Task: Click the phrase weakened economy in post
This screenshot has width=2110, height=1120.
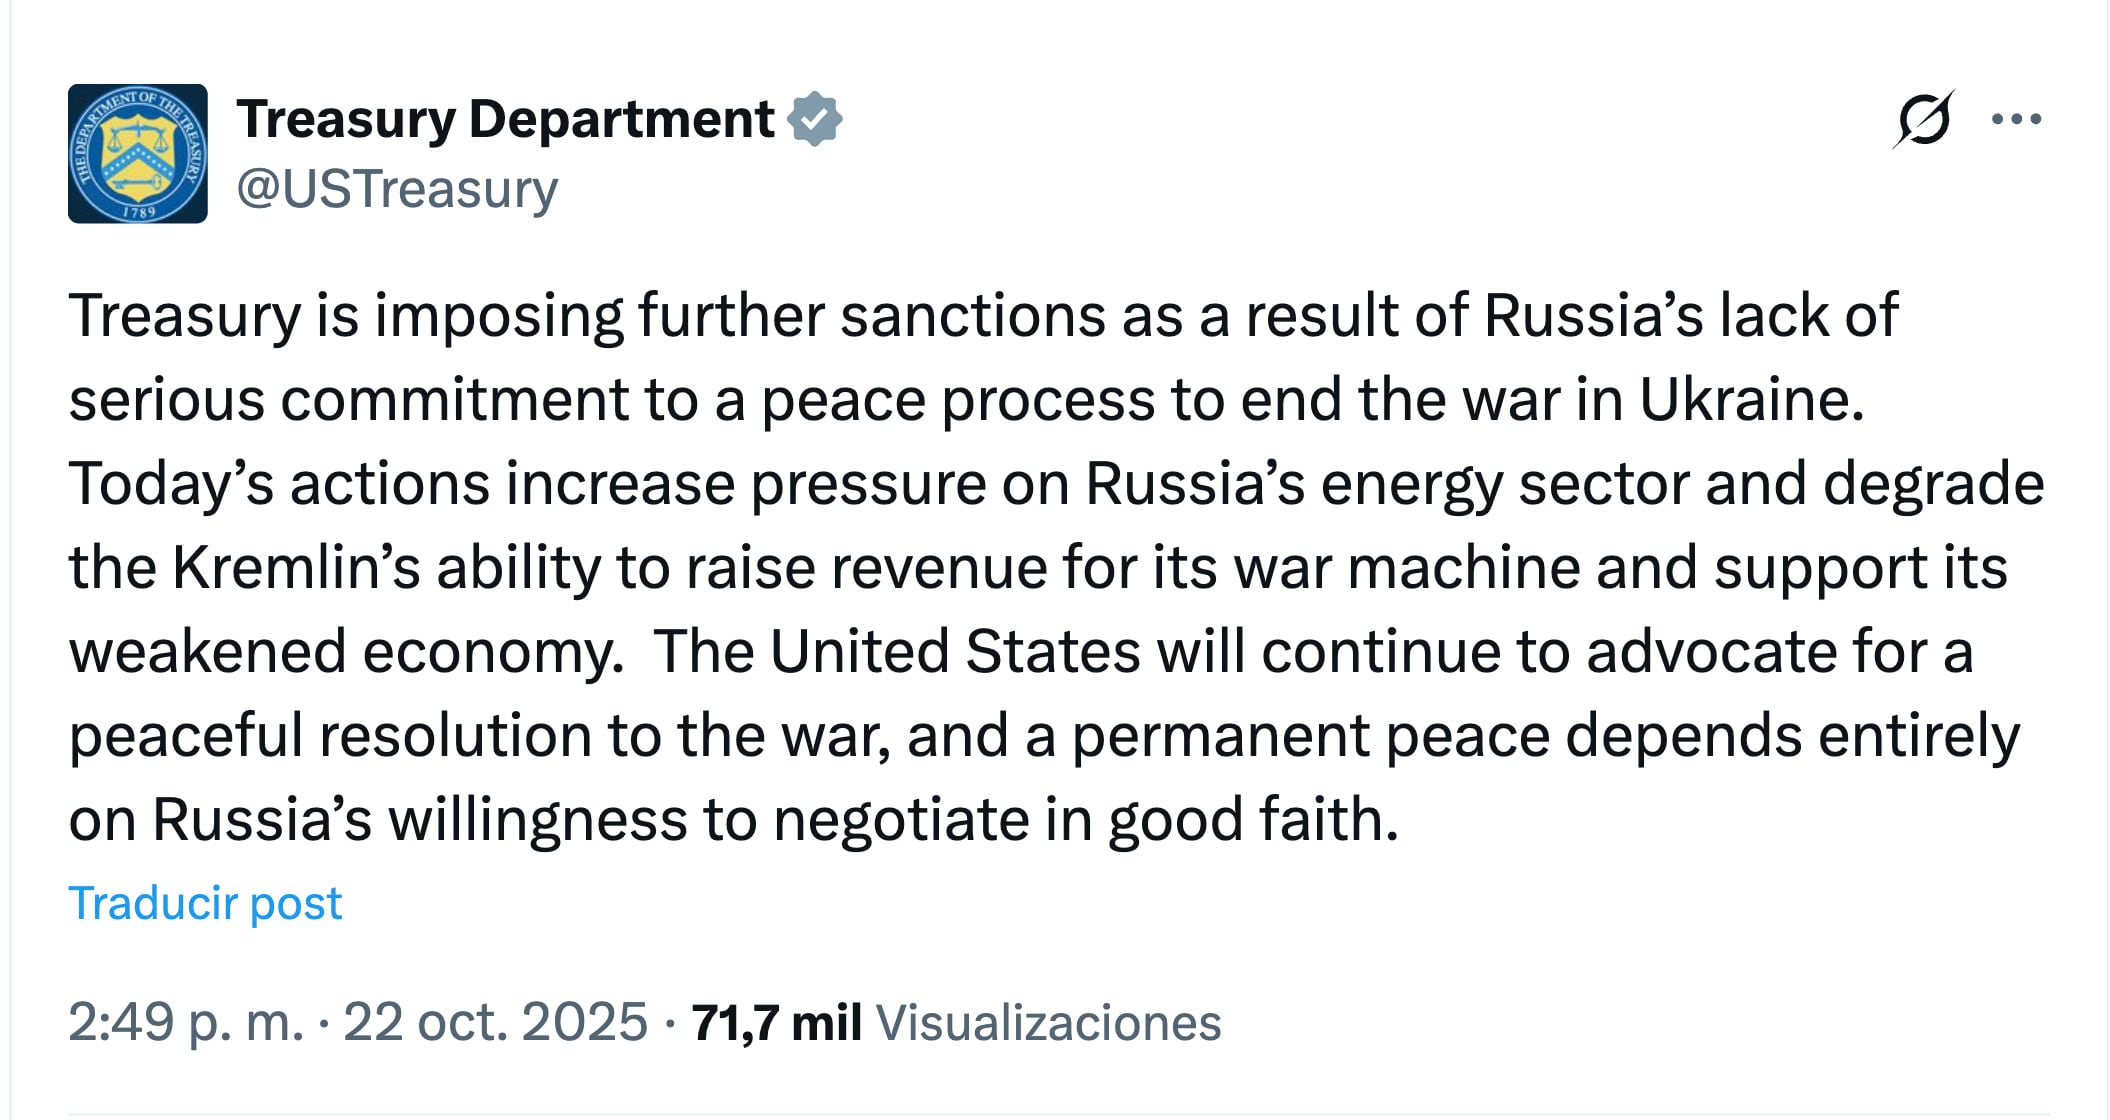Action: click(x=346, y=652)
